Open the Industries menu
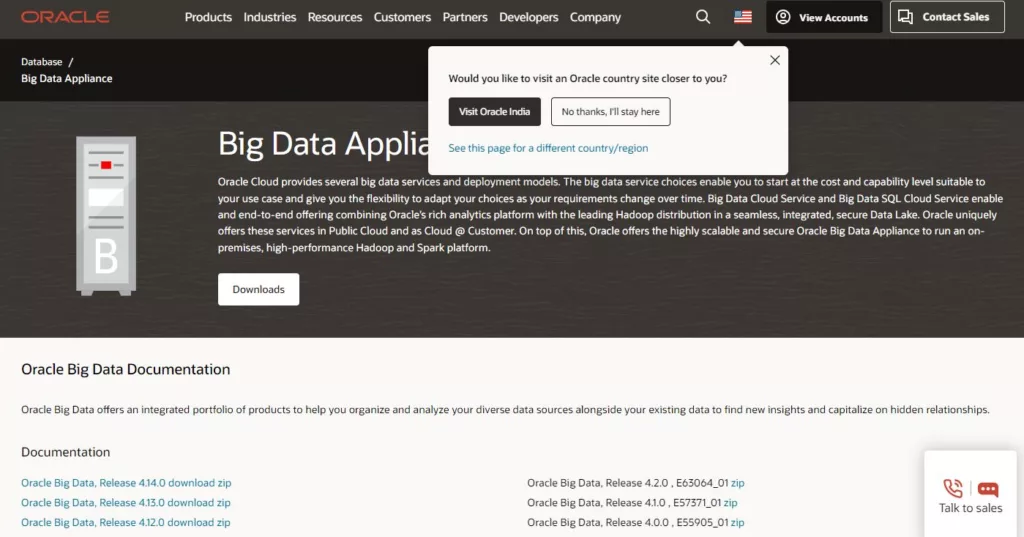1024x537 pixels. (x=270, y=17)
